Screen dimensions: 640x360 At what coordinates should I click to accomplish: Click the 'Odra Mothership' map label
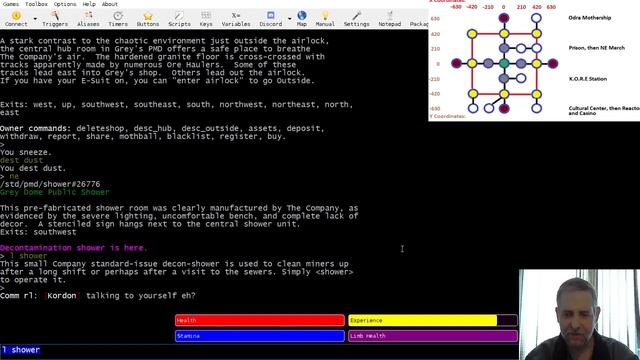[x=589, y=18]
